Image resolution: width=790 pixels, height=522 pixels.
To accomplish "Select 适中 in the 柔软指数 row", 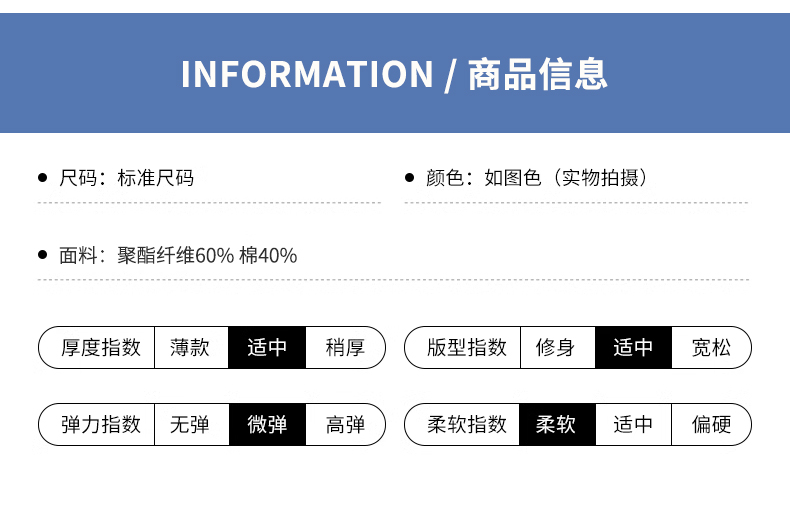I will [x=633, y=425].
